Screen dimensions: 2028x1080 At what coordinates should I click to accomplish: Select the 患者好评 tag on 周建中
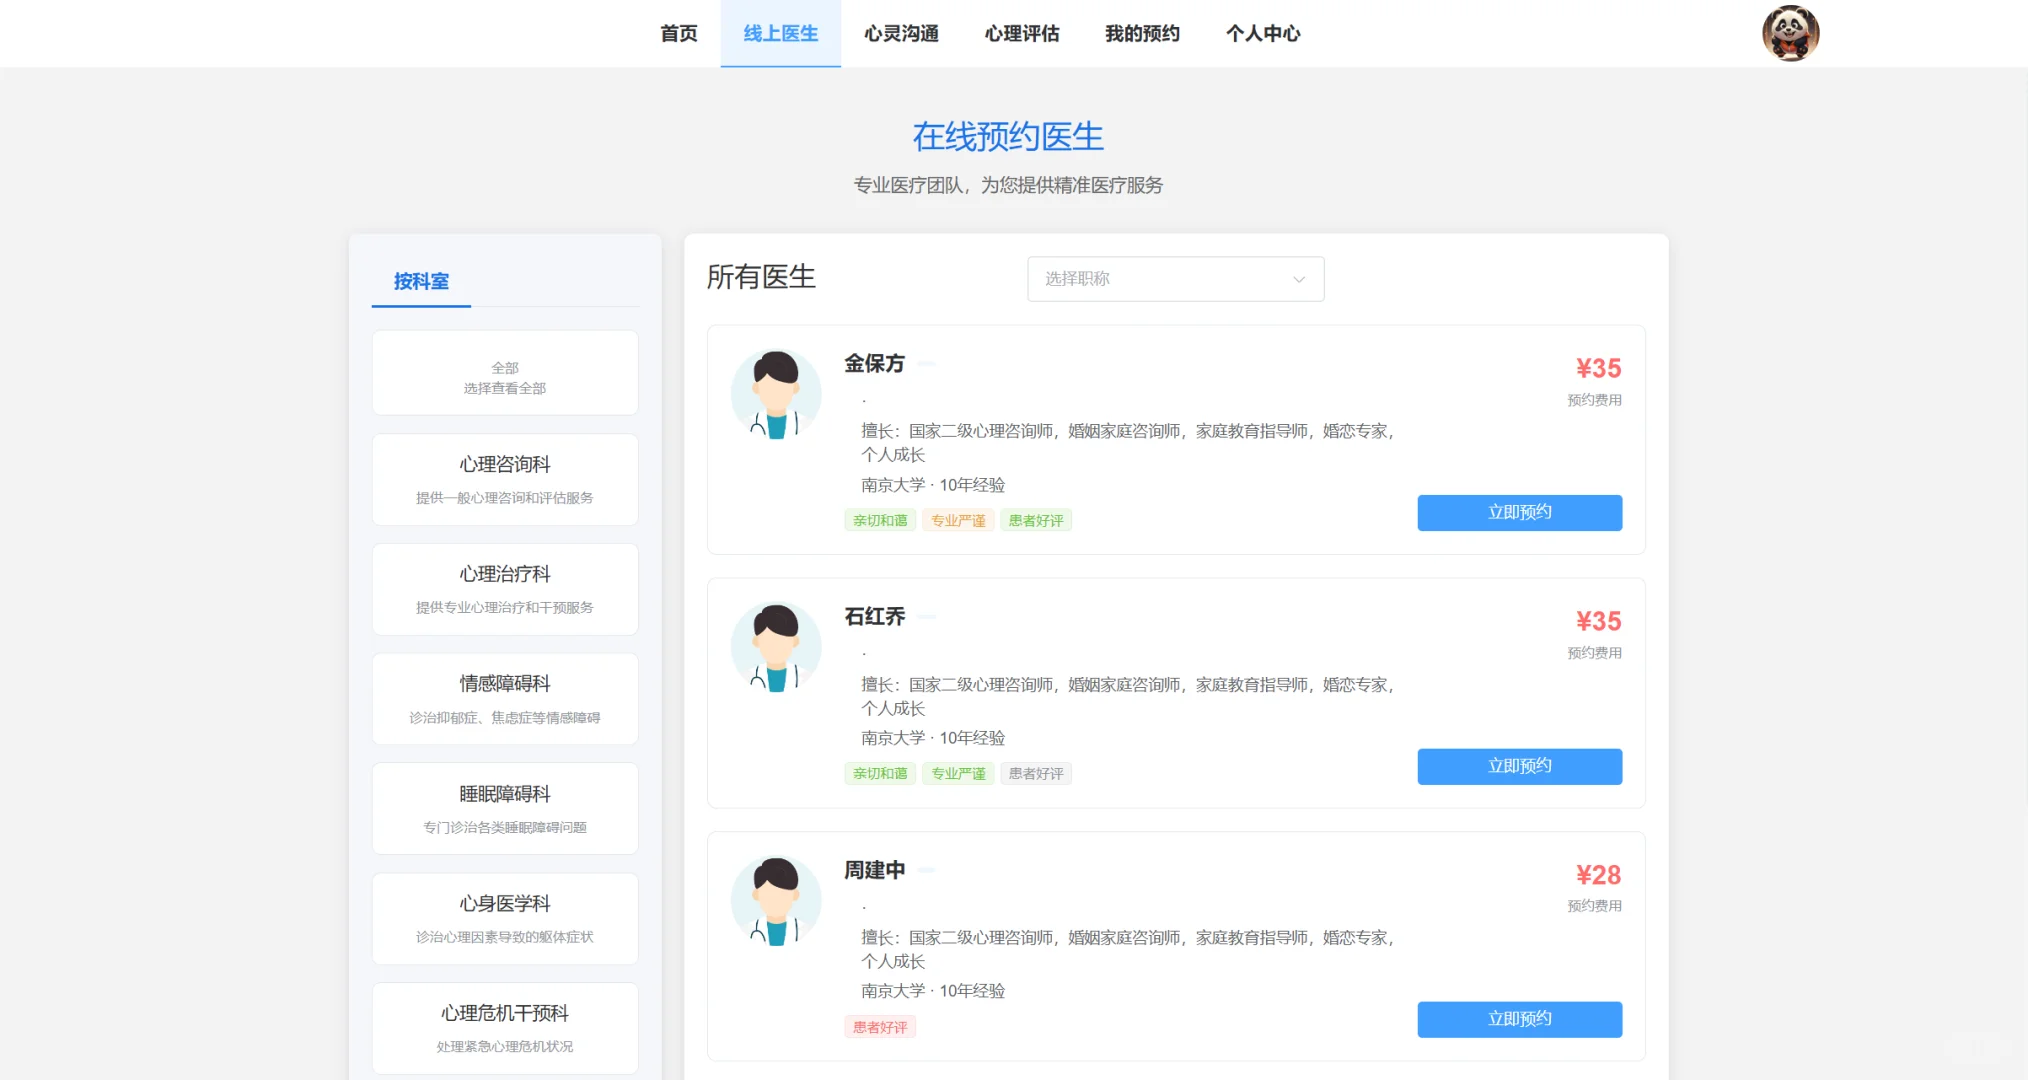pos(880,1026)
